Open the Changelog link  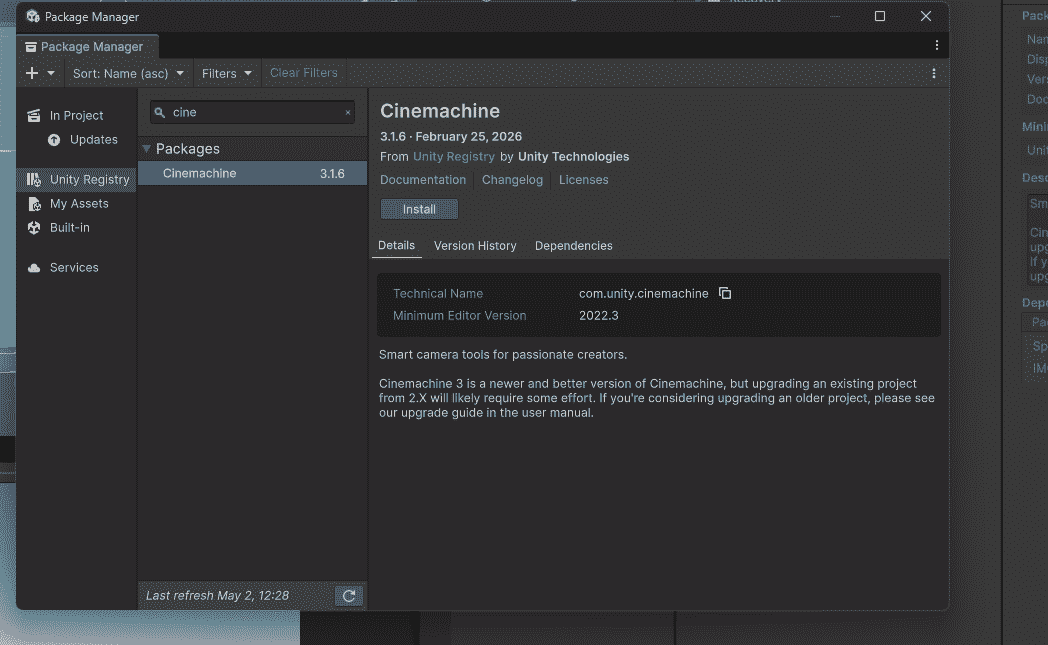tap(512, 180)
